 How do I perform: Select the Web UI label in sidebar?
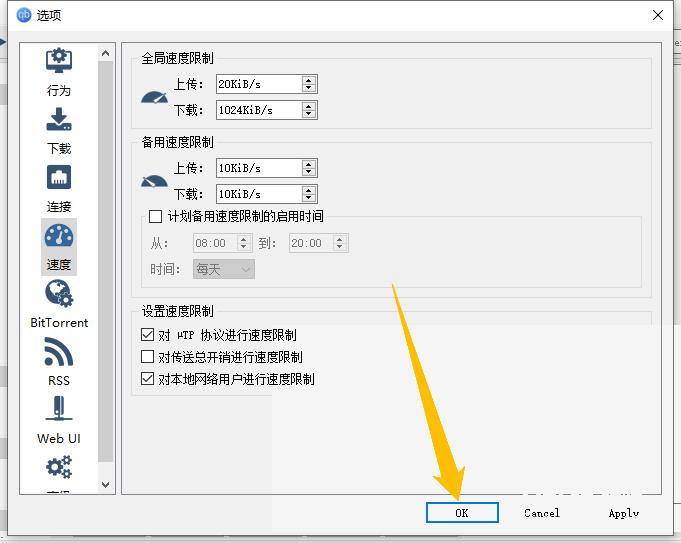click(x=59, y=438)
